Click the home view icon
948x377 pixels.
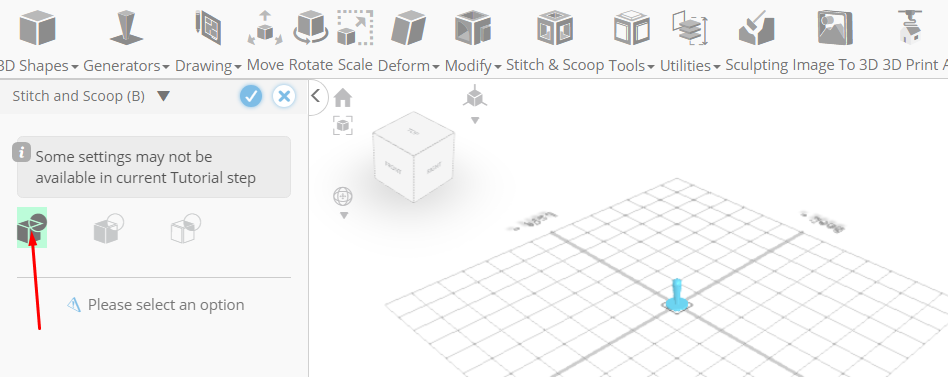click(x=343, y=97)
